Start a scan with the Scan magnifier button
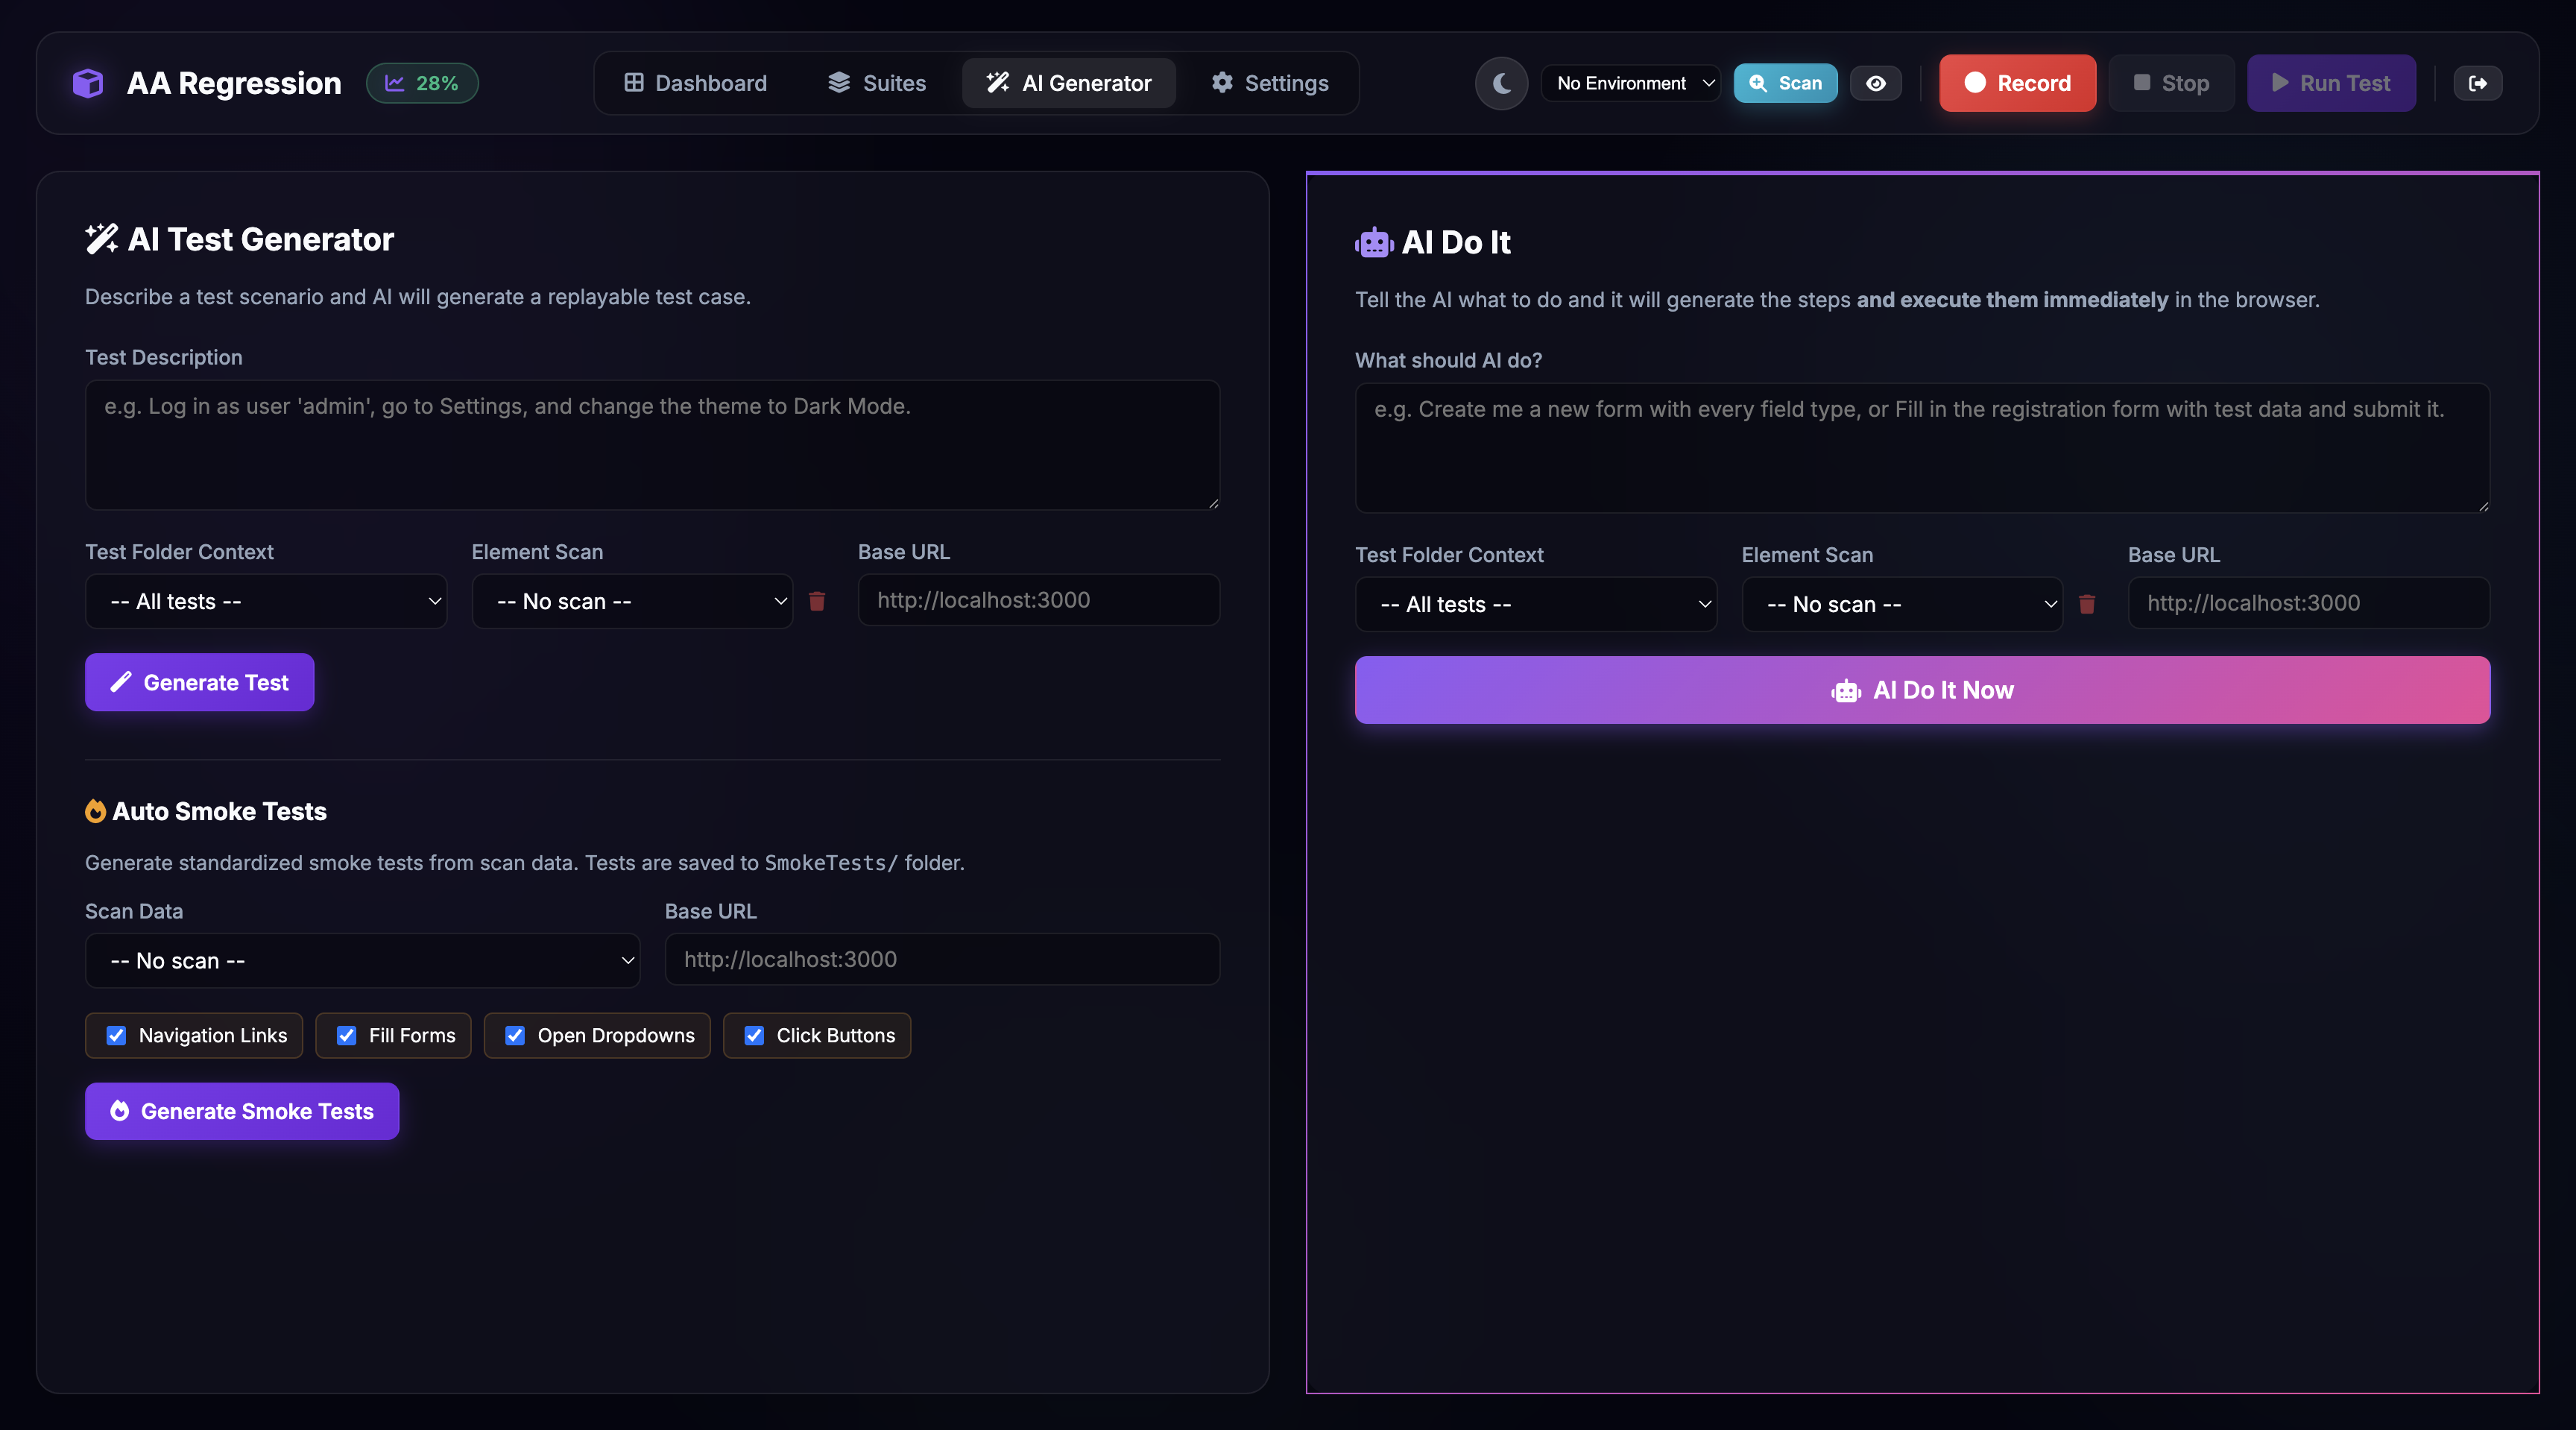The image size is (2576, 1430). tap(1785, 83)
